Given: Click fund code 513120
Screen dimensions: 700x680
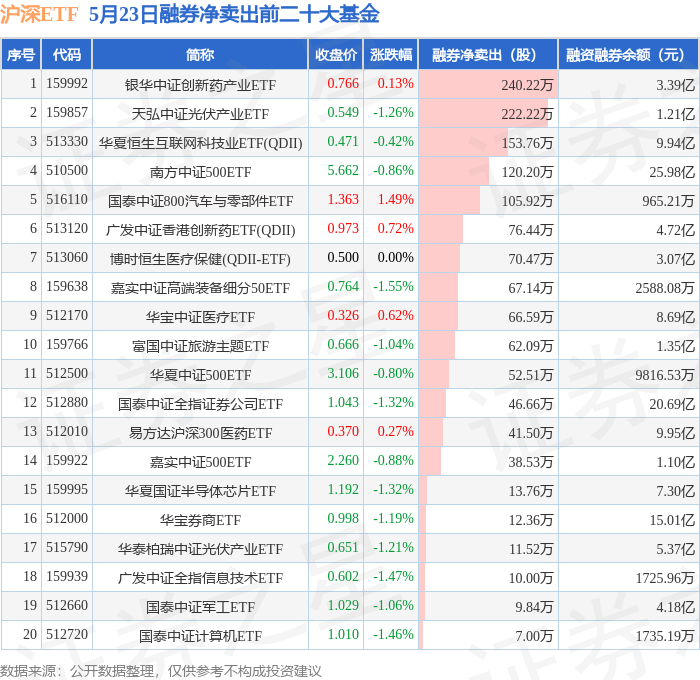Looking at the screenshot, I should pyautogui.click(x=67, y=229).
